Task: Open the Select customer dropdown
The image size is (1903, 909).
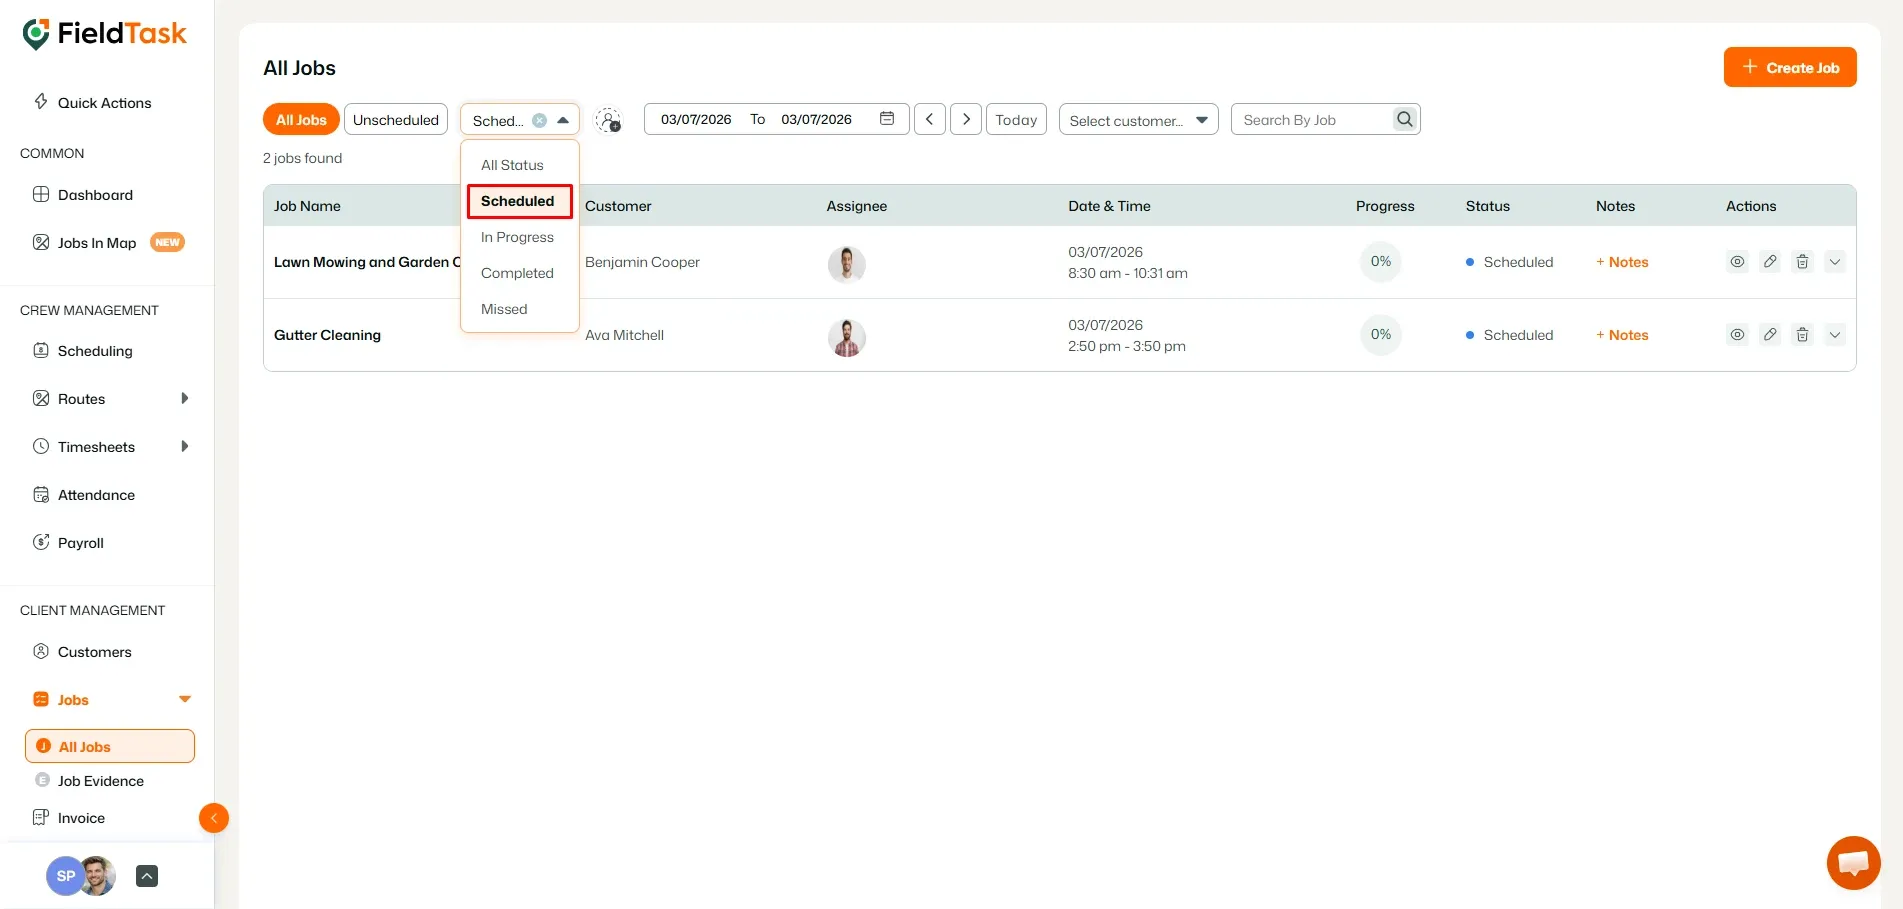Action: point(1138,119)
